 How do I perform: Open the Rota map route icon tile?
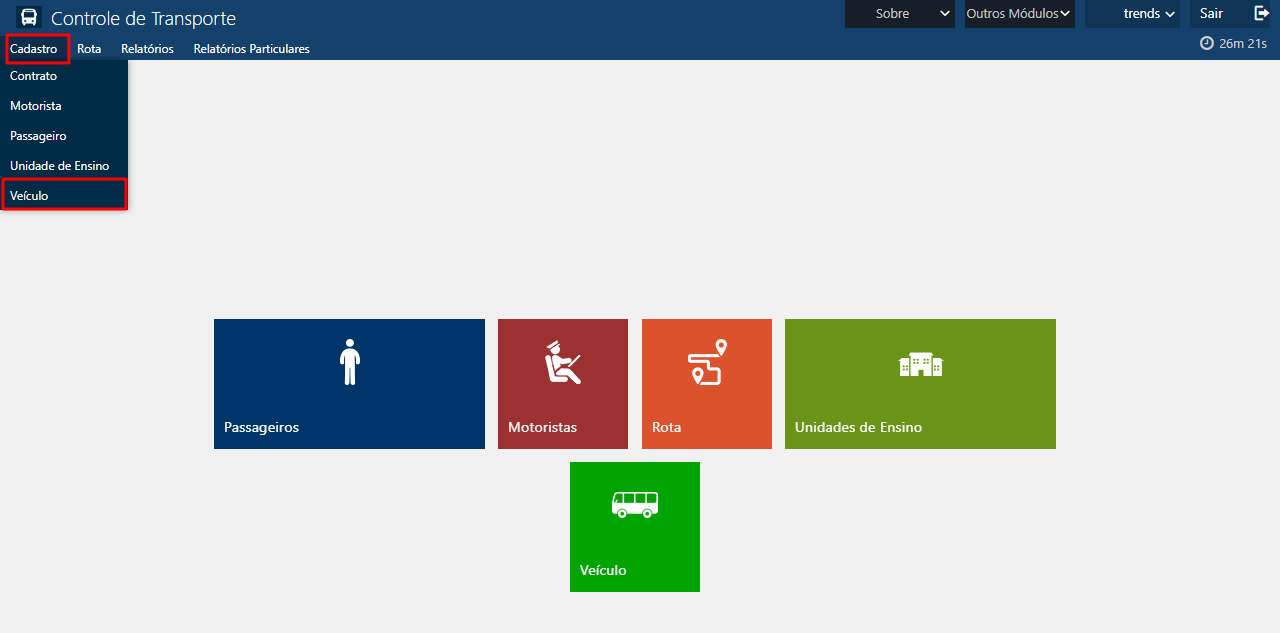coord(706,383)
